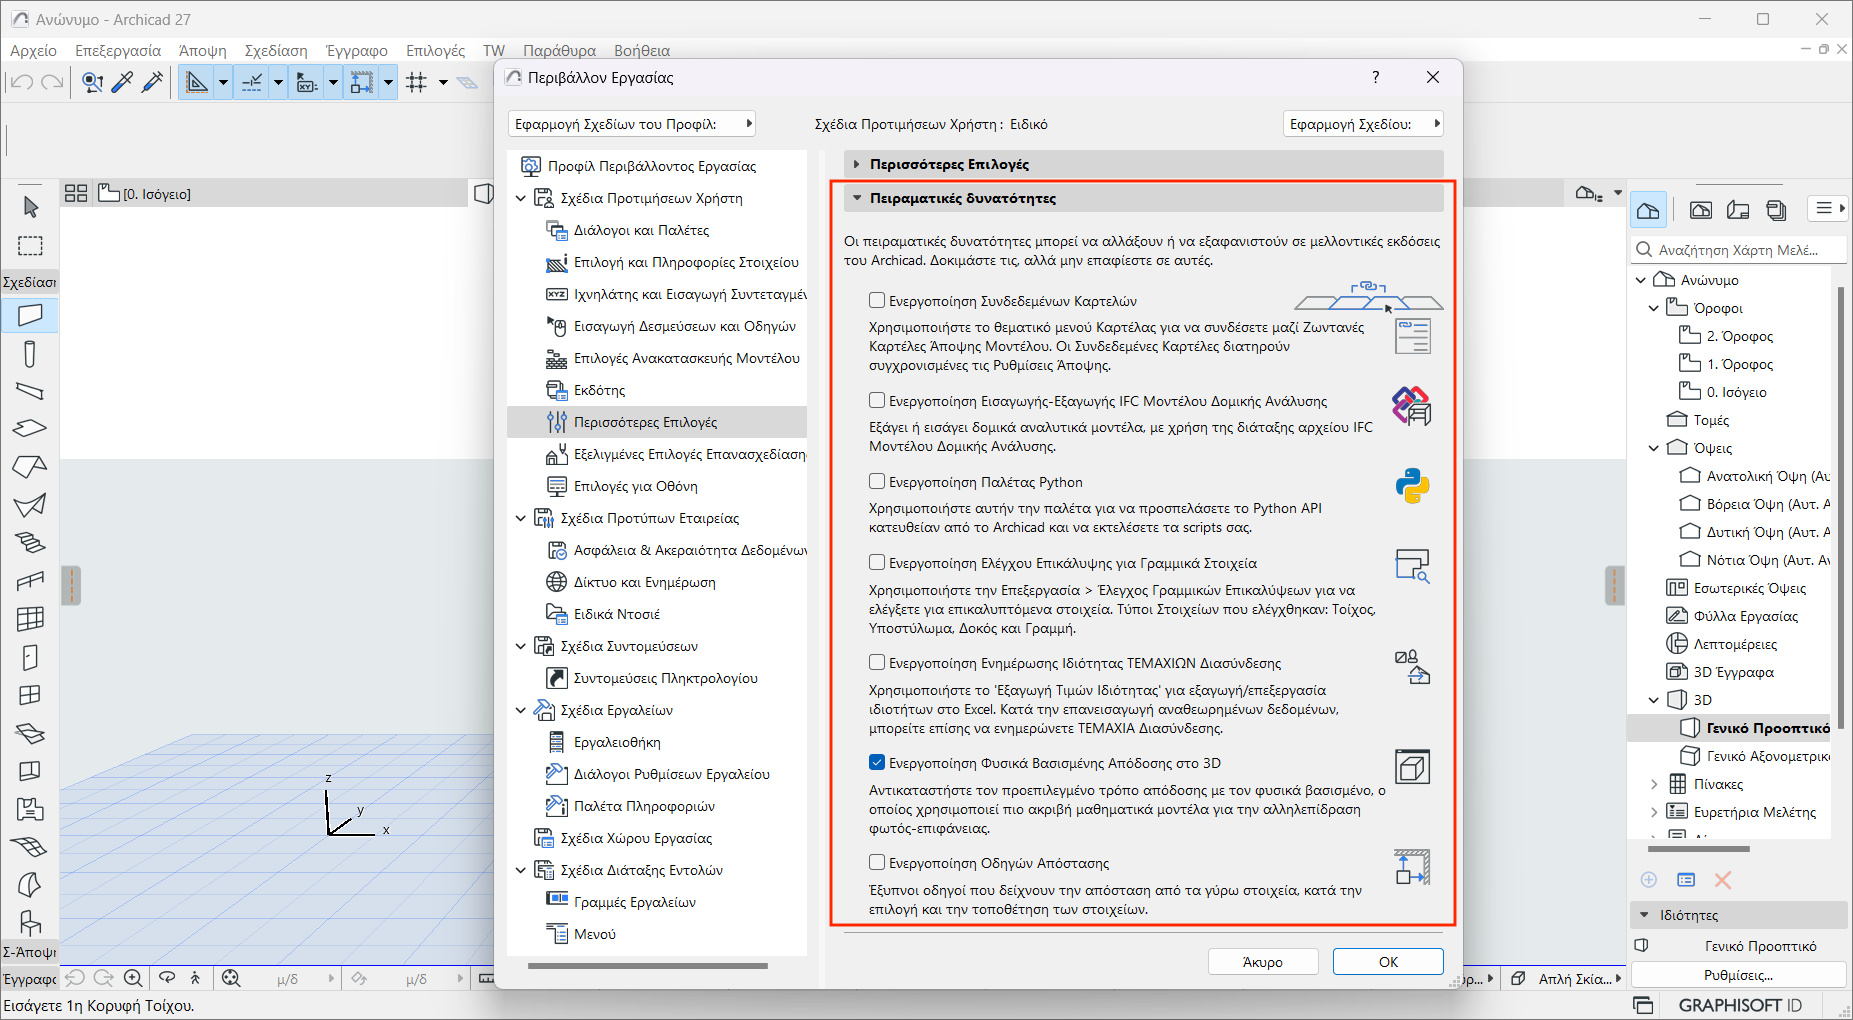Enable the Python Palette checkbox

(877, 481)
